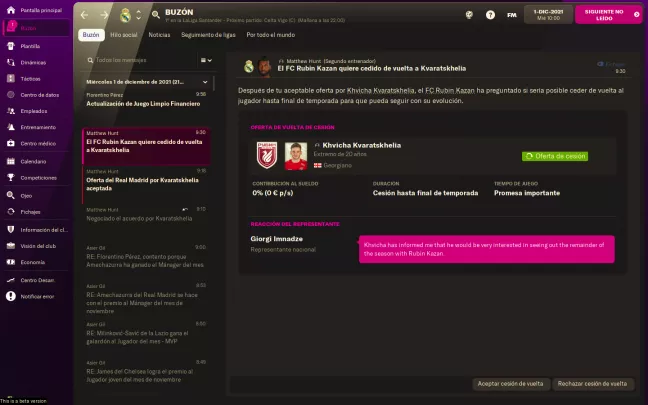This screenshot has width=648, height=405.
Task: Click Cesión hasta final de temporada value
Action: tap(425, 193)
